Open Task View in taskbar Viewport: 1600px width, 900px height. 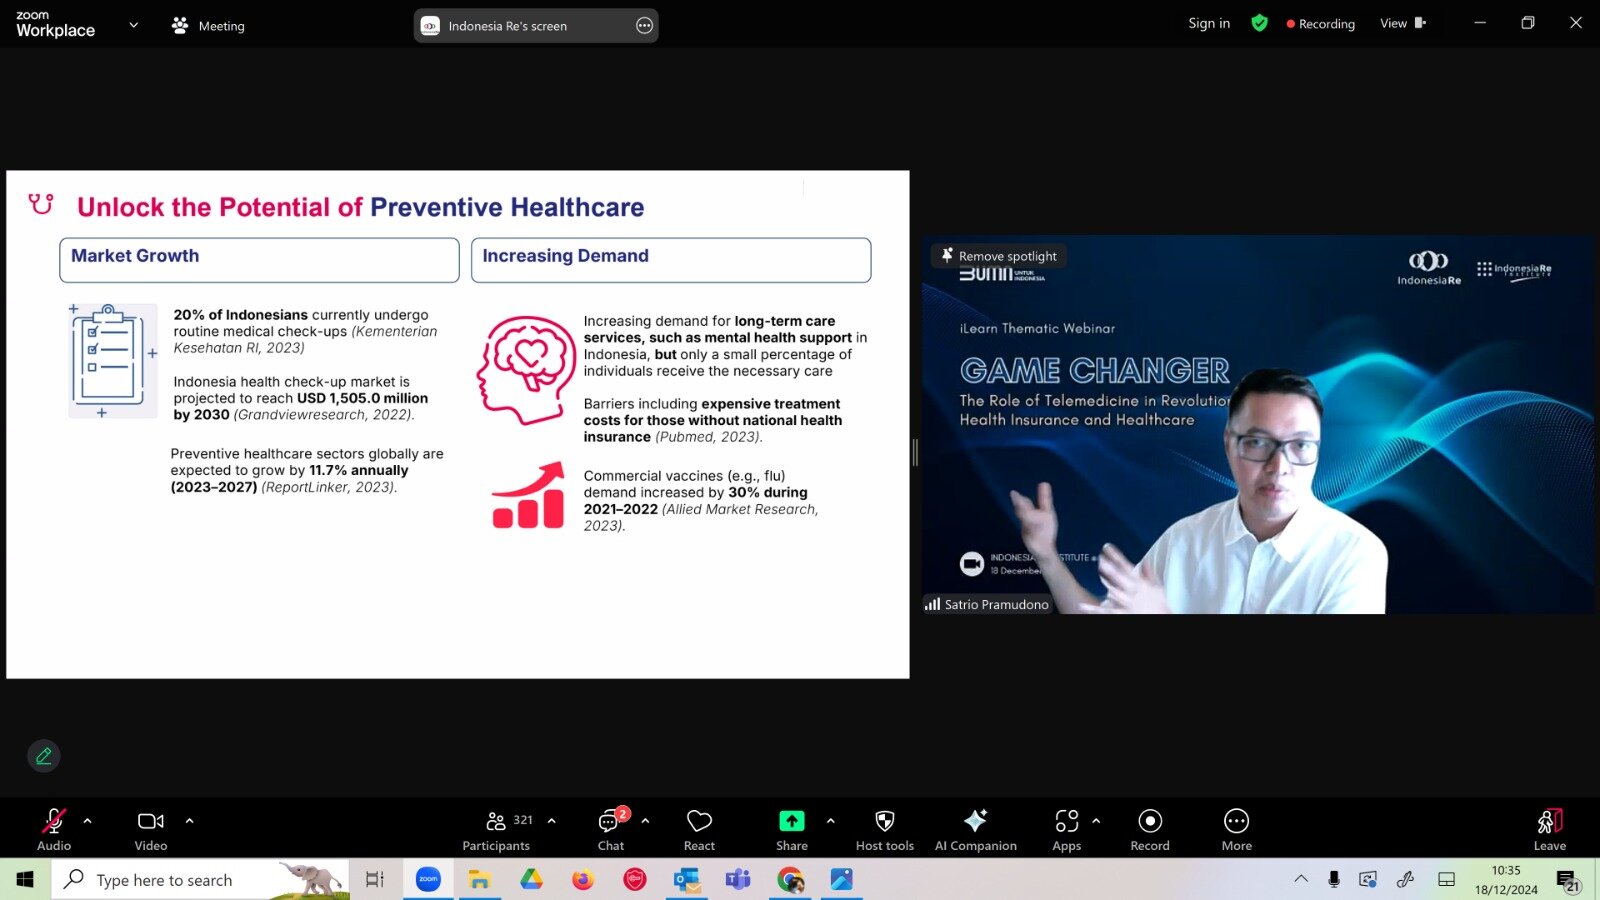coord(375,879)
